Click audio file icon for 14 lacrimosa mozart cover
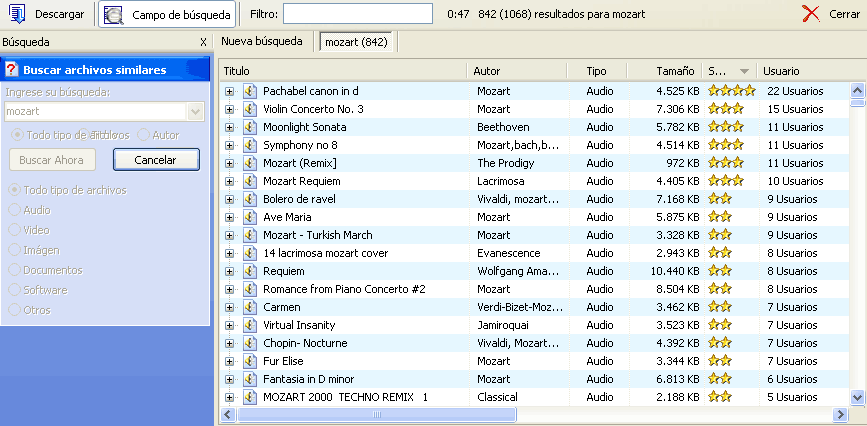Viewport: 867px width, 426px height. tap(250, 253)
